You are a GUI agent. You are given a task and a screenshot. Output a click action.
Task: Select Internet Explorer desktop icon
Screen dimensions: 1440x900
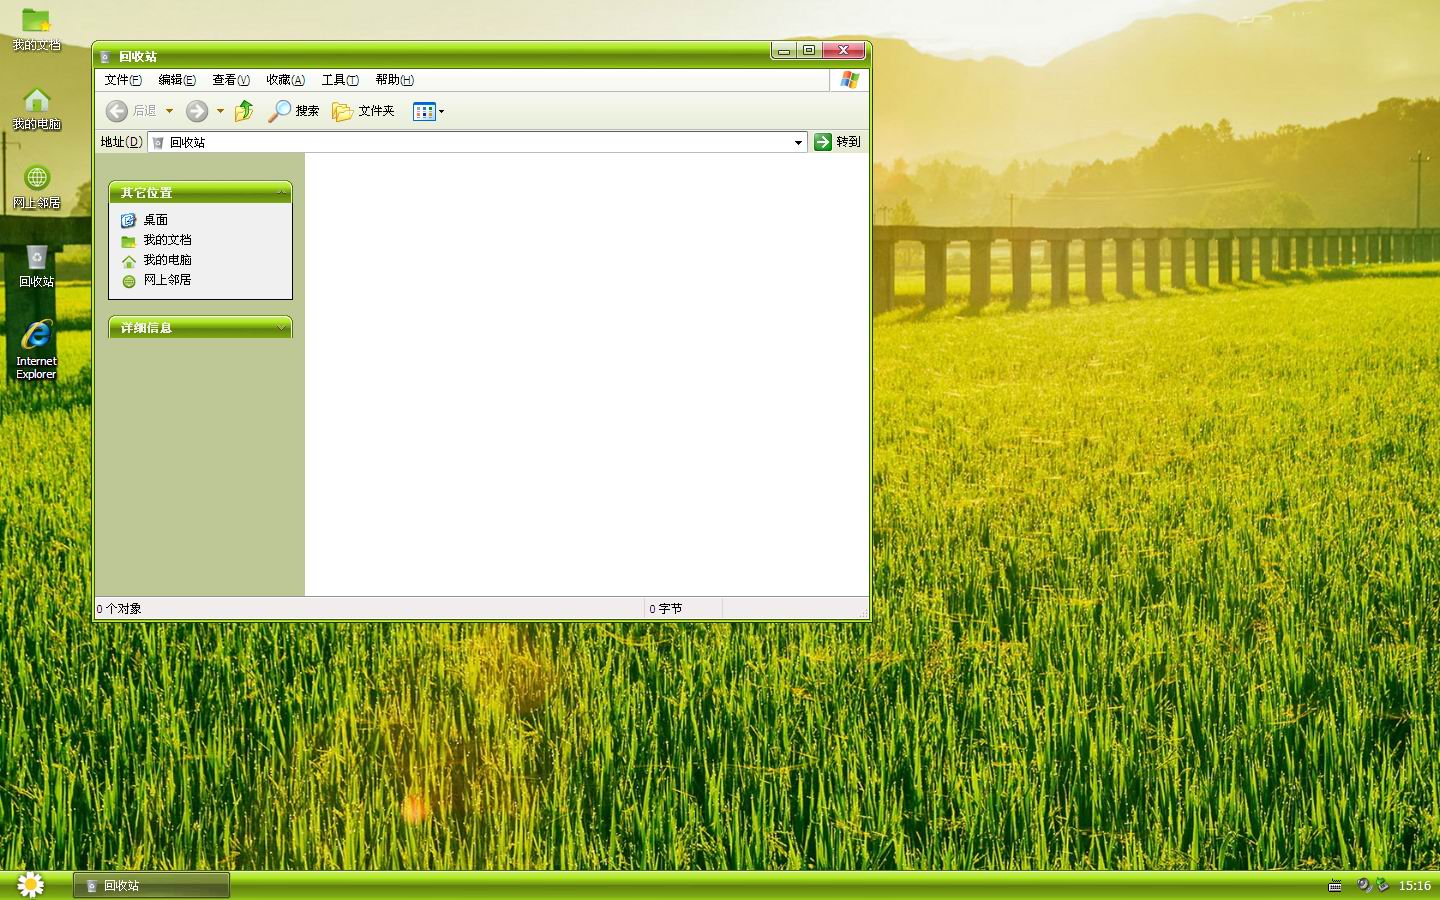point(36,350)
